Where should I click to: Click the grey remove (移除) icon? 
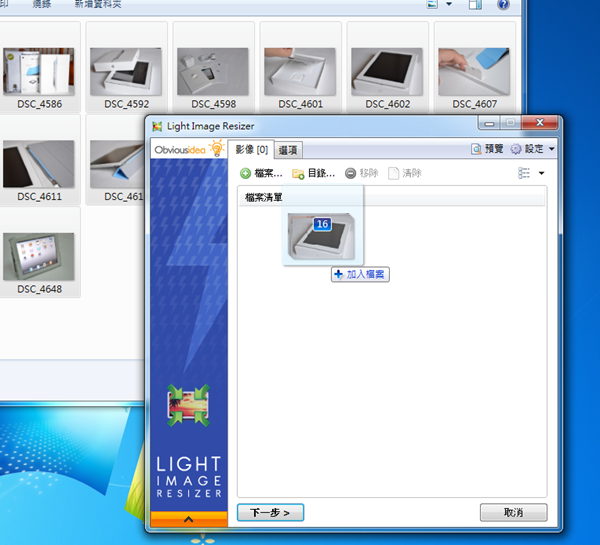[x=350, y=173]
